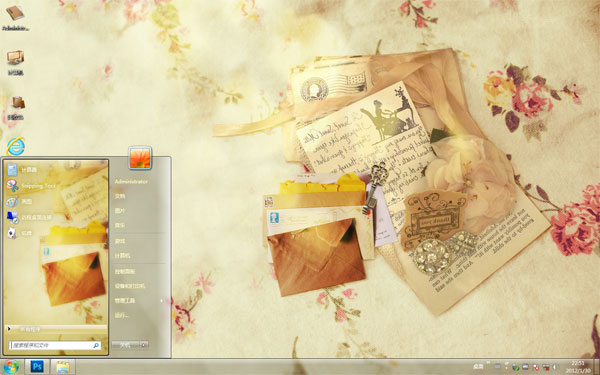This screenshot has width=600, height=375.
Task: Click the magnifier icon in search box
Action: click(x=96, y=346)
